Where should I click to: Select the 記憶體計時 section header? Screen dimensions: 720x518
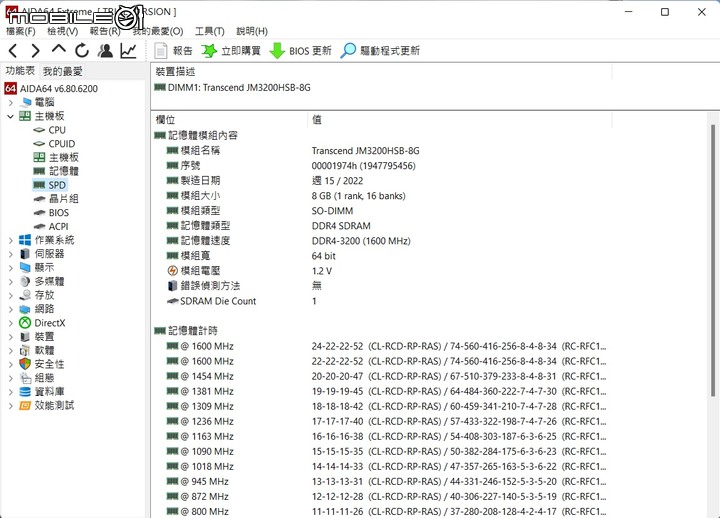pyautogui.click(x=186, y=331)
